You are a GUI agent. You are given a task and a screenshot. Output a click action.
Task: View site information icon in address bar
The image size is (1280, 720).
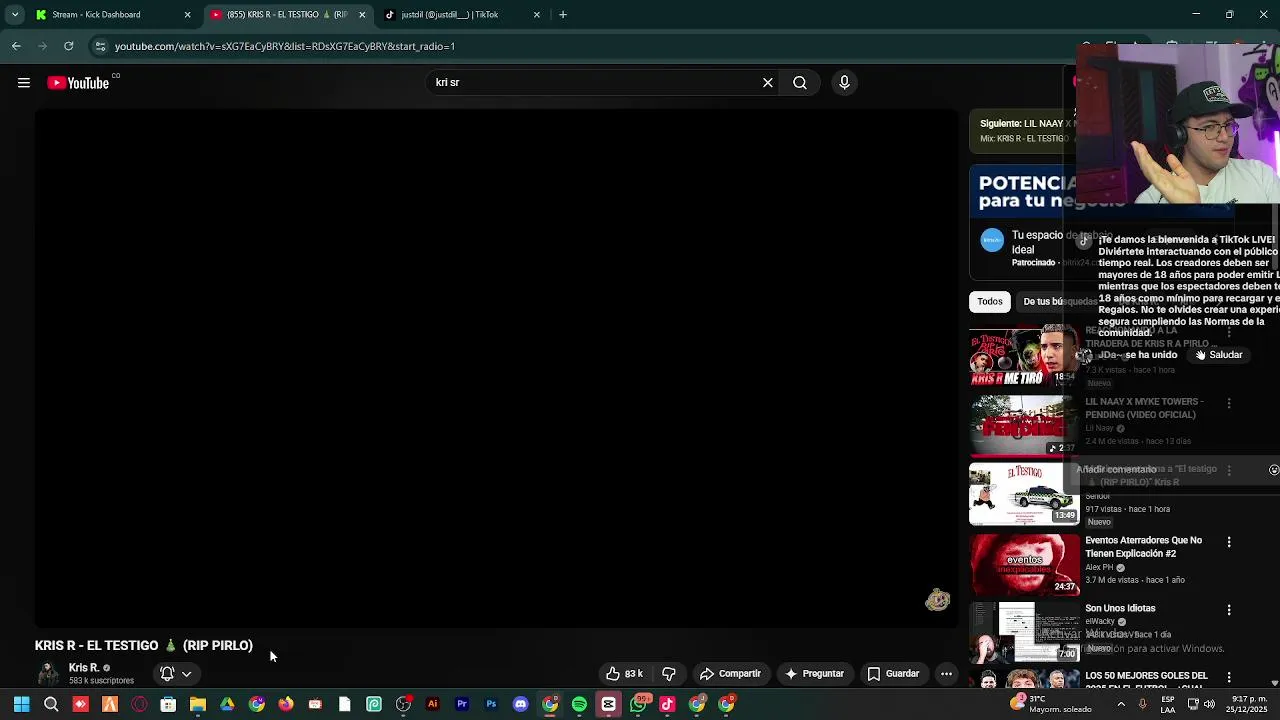[x=99, y=46]
